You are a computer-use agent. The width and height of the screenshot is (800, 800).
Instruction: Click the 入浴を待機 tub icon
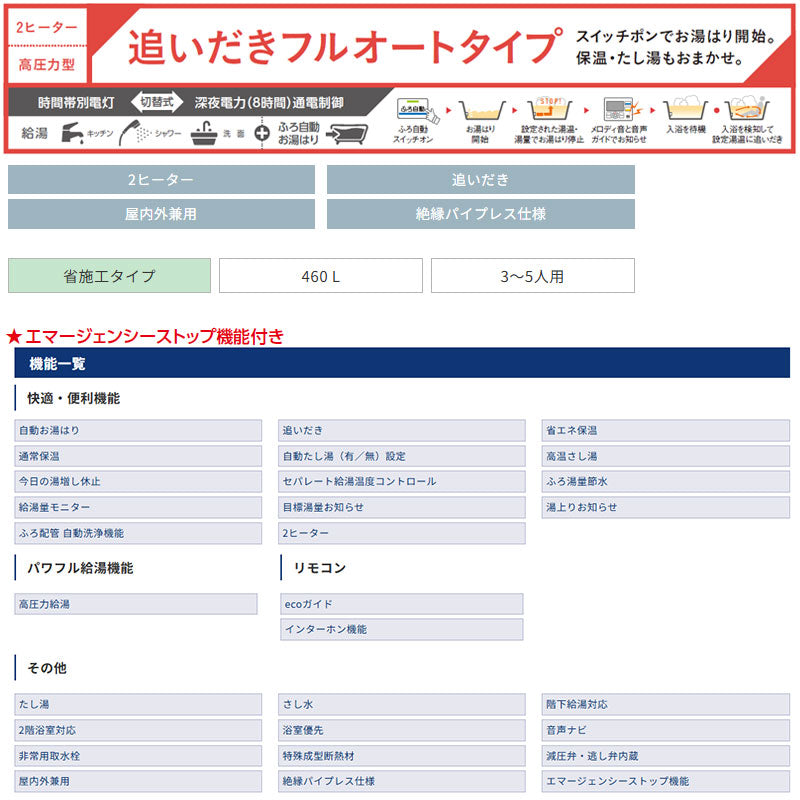pyautogui.click(x=686, y=108)
